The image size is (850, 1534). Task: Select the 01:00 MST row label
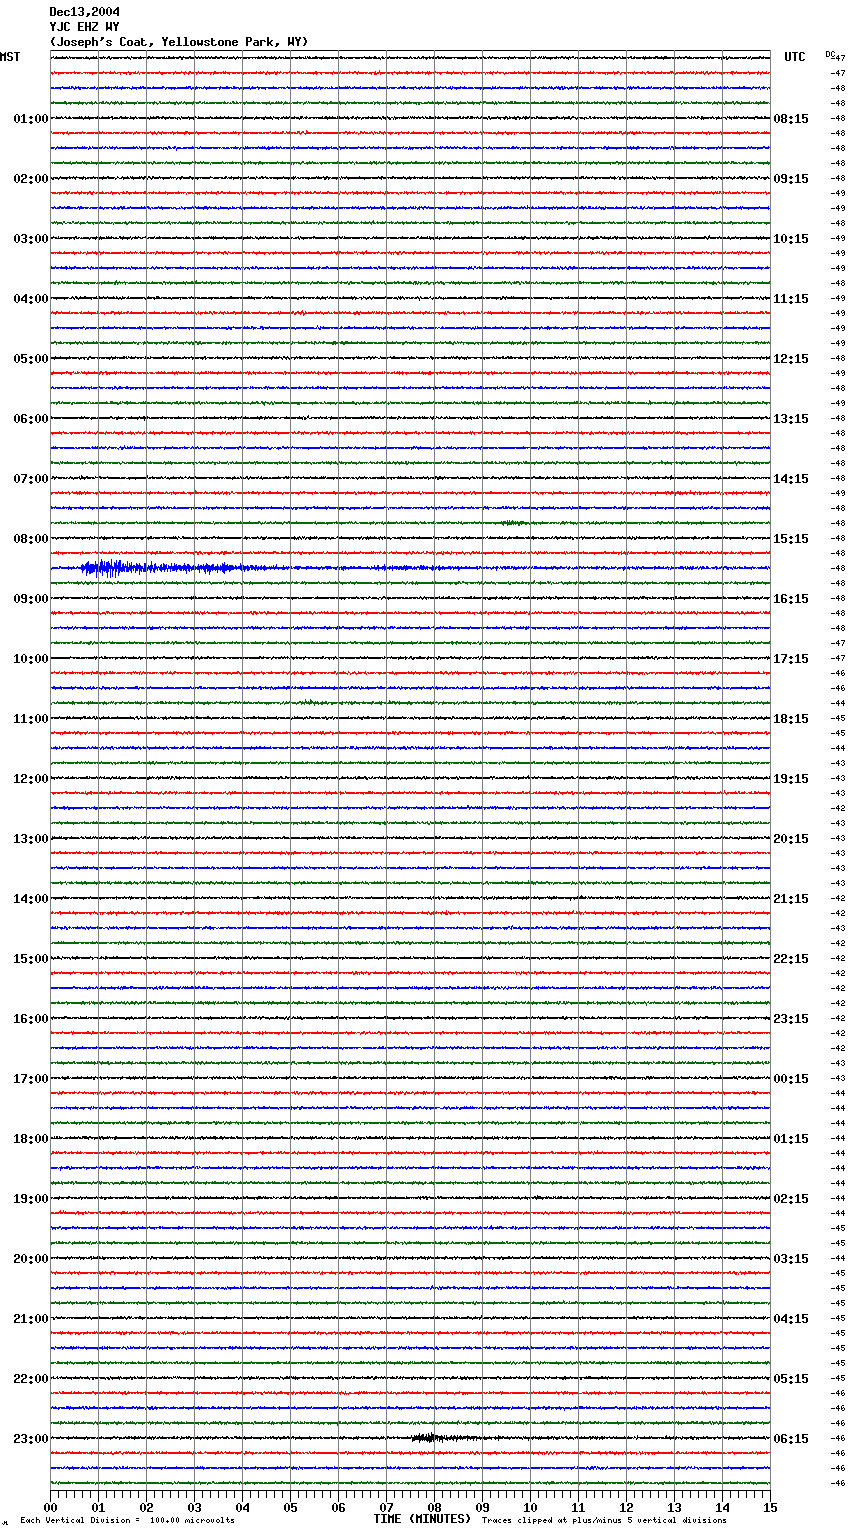click(x=31, y=119)
